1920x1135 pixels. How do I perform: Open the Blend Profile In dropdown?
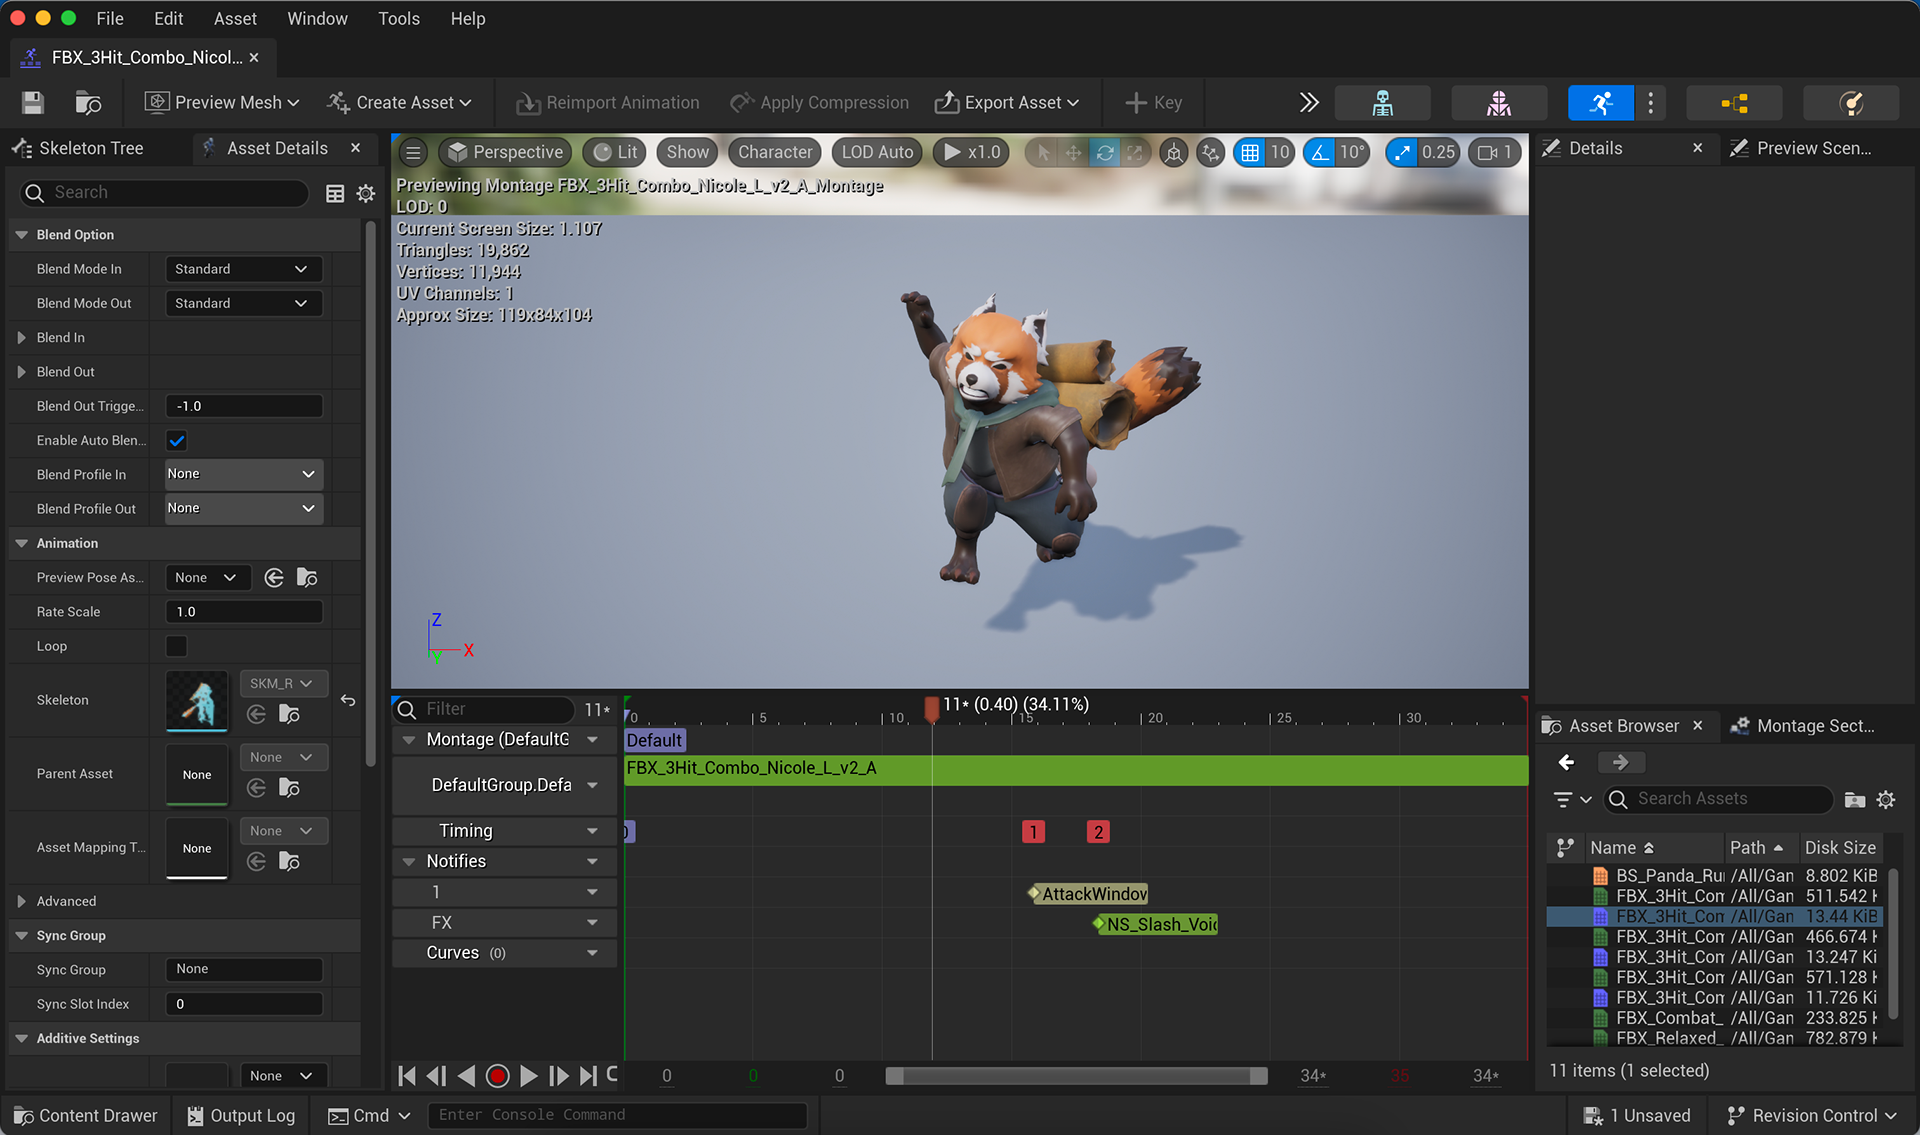pos(244,474)
